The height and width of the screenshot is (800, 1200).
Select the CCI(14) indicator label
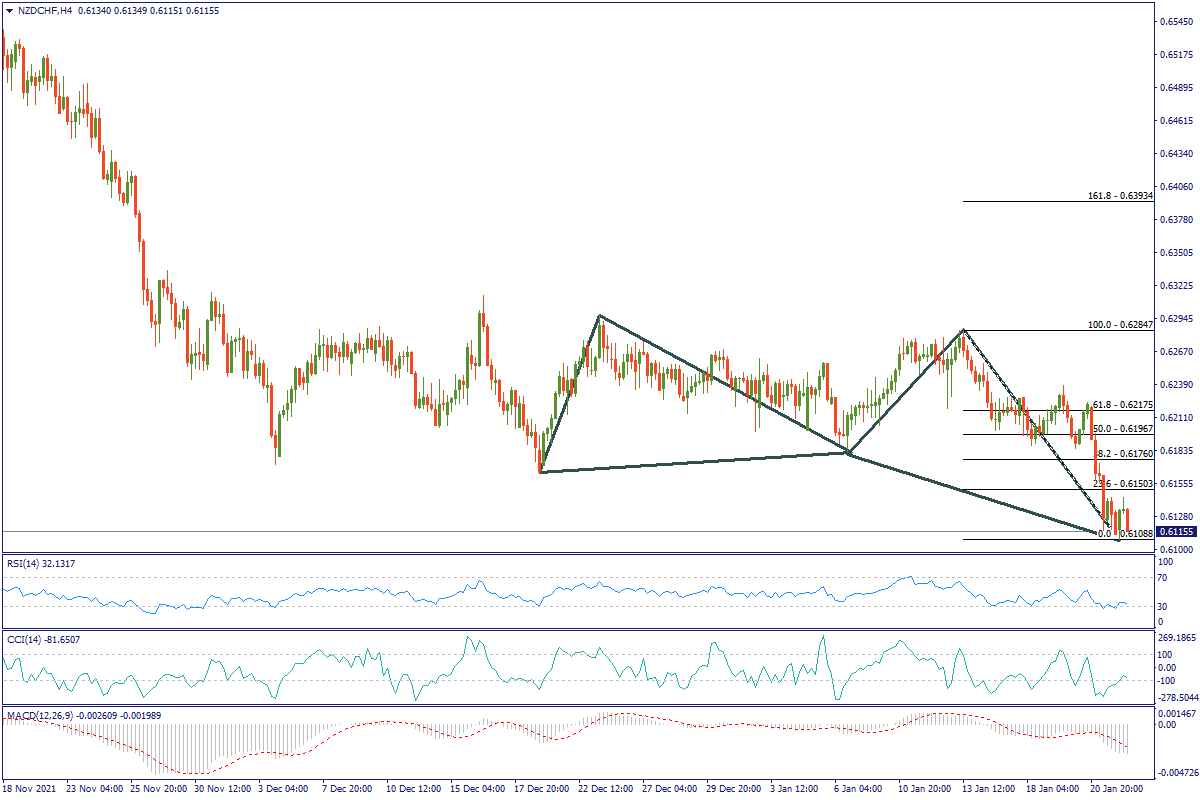tap(42, 639)
